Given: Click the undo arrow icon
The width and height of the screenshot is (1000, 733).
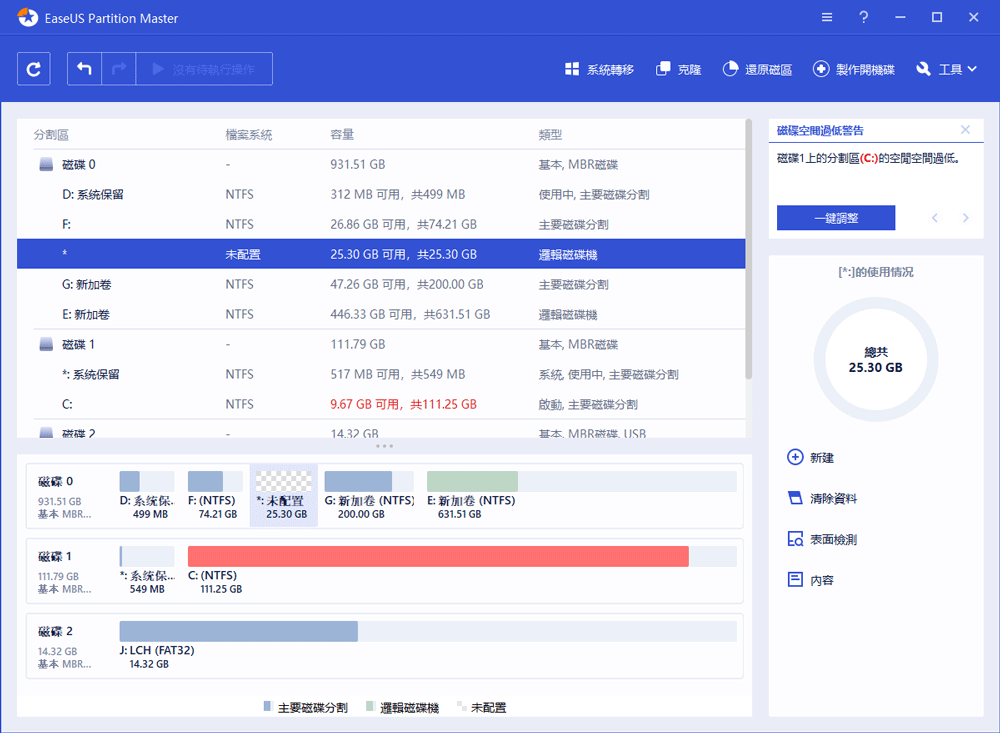Looking at the screenshot, I should [x=85, y=69].
